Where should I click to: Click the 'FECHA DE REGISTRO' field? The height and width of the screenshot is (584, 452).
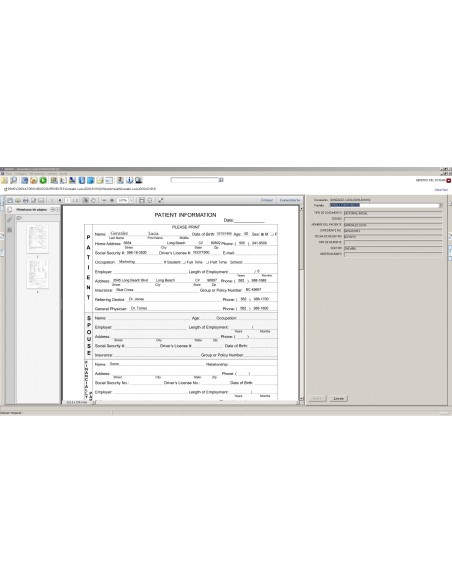point(392,237)
